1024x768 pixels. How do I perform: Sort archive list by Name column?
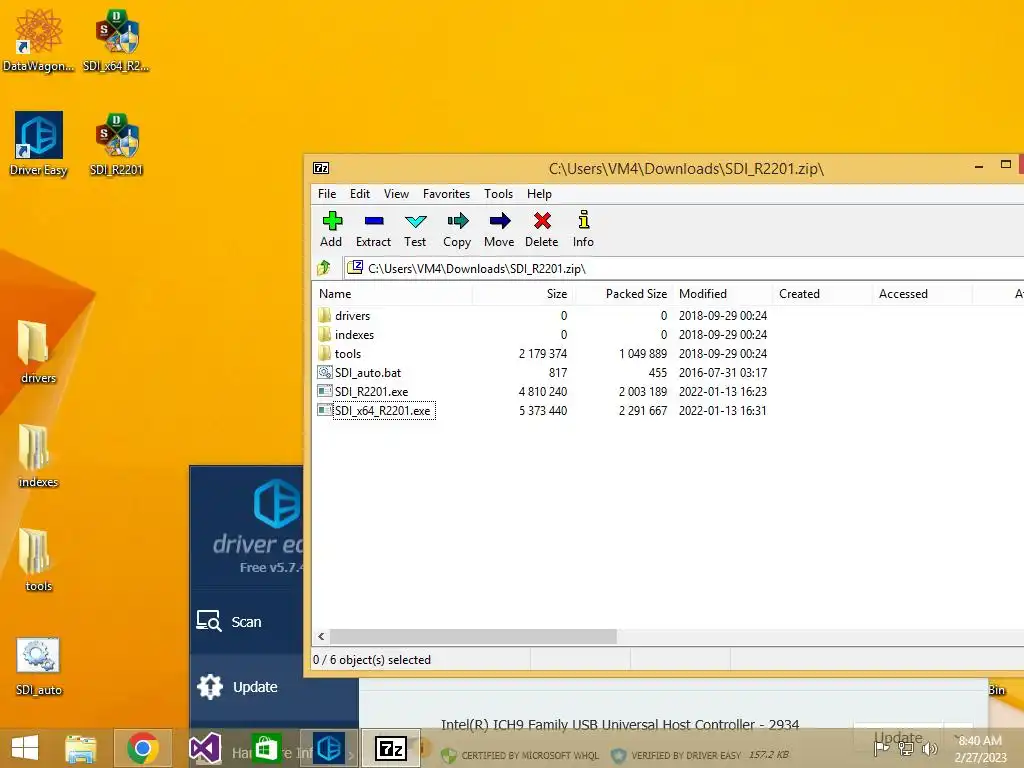pos(393,294)
